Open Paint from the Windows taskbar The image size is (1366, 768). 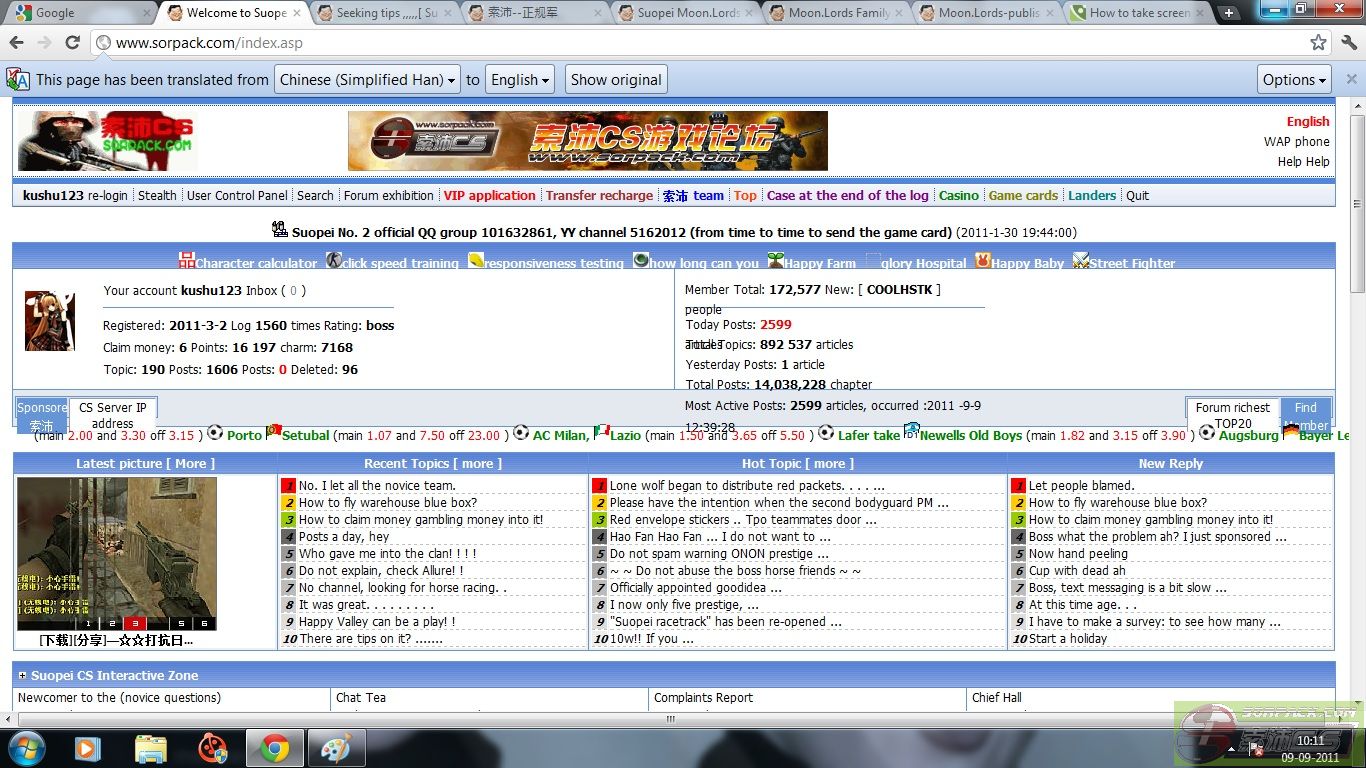tap(336, 748)
